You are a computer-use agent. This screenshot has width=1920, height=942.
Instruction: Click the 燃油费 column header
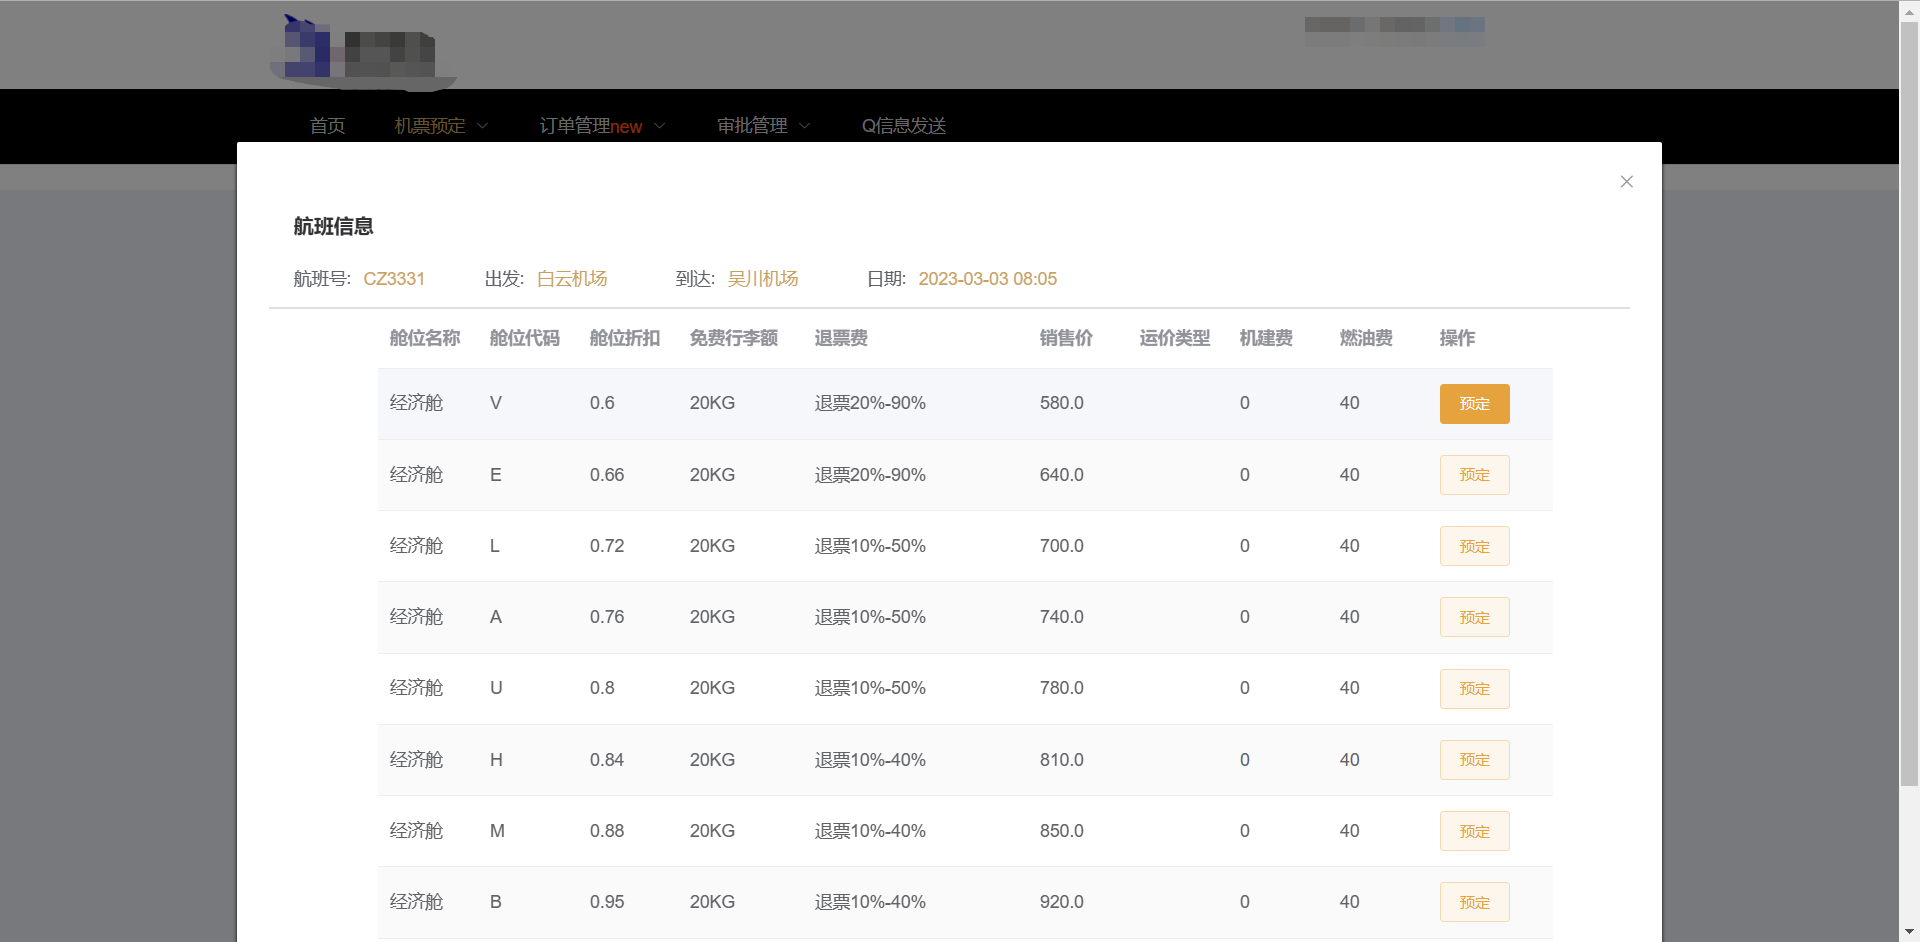(1366, 338)
